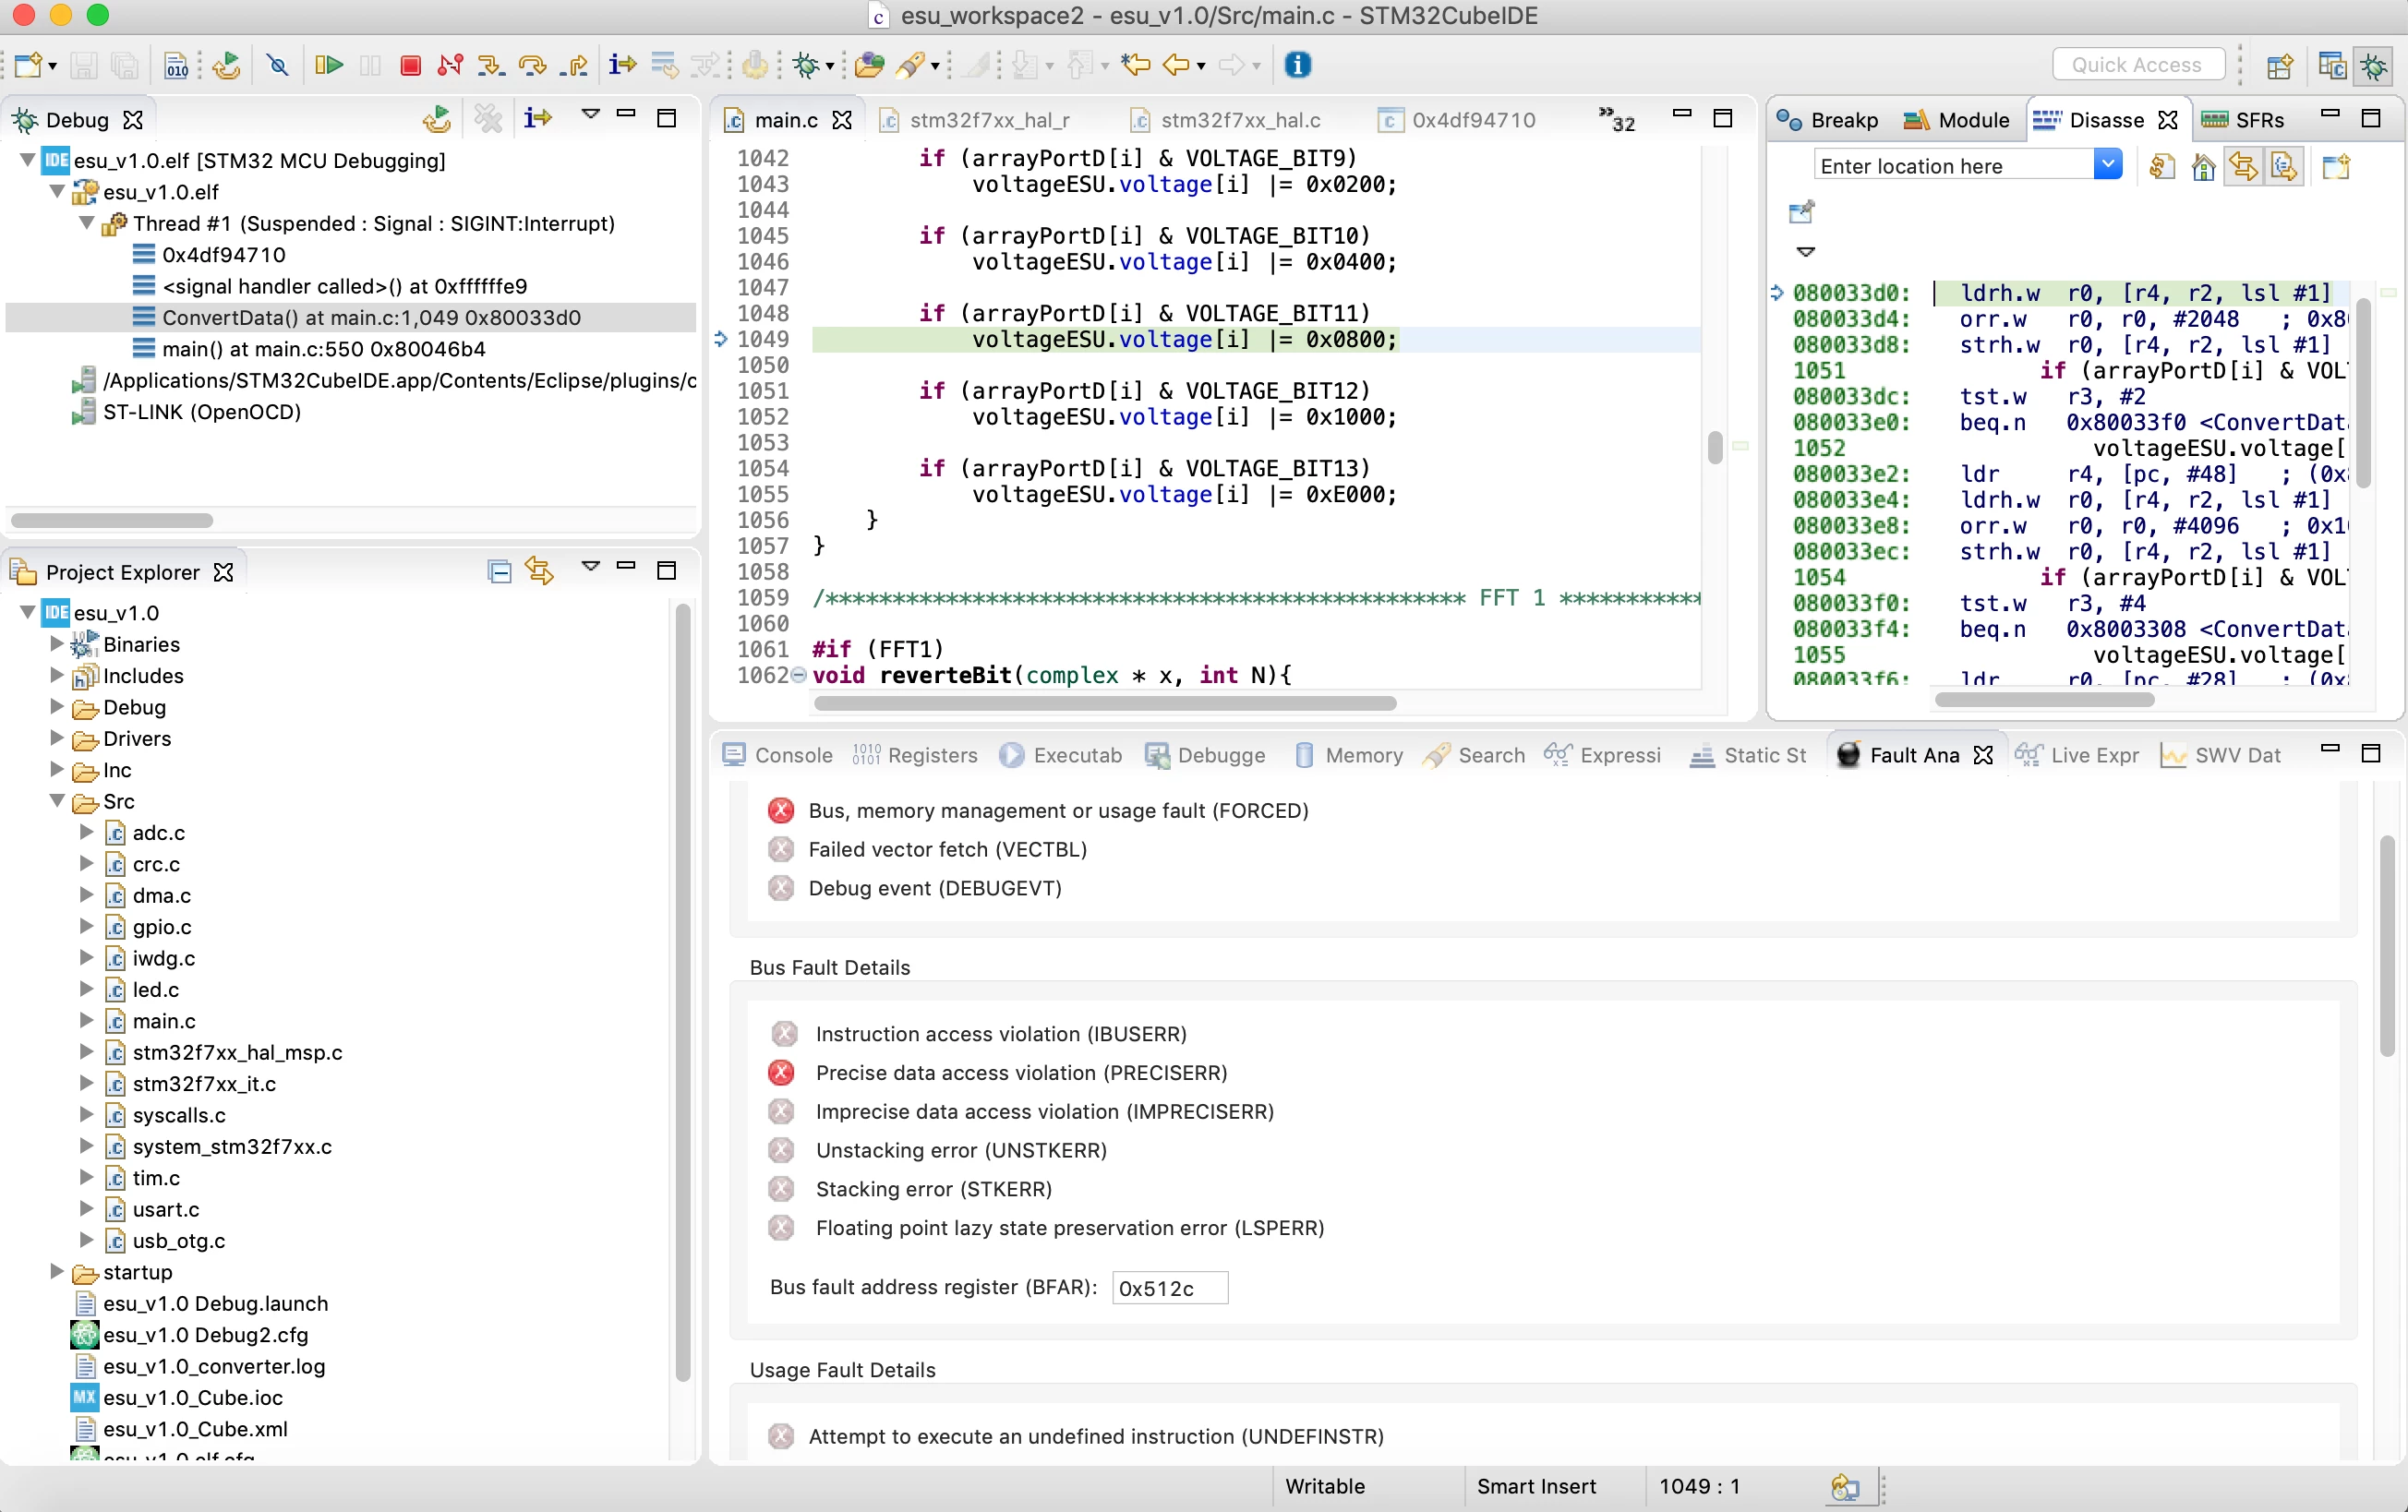This screenshot has height=1512, width=2408.
Task: Switch to the Console tab
Action: 778,755
